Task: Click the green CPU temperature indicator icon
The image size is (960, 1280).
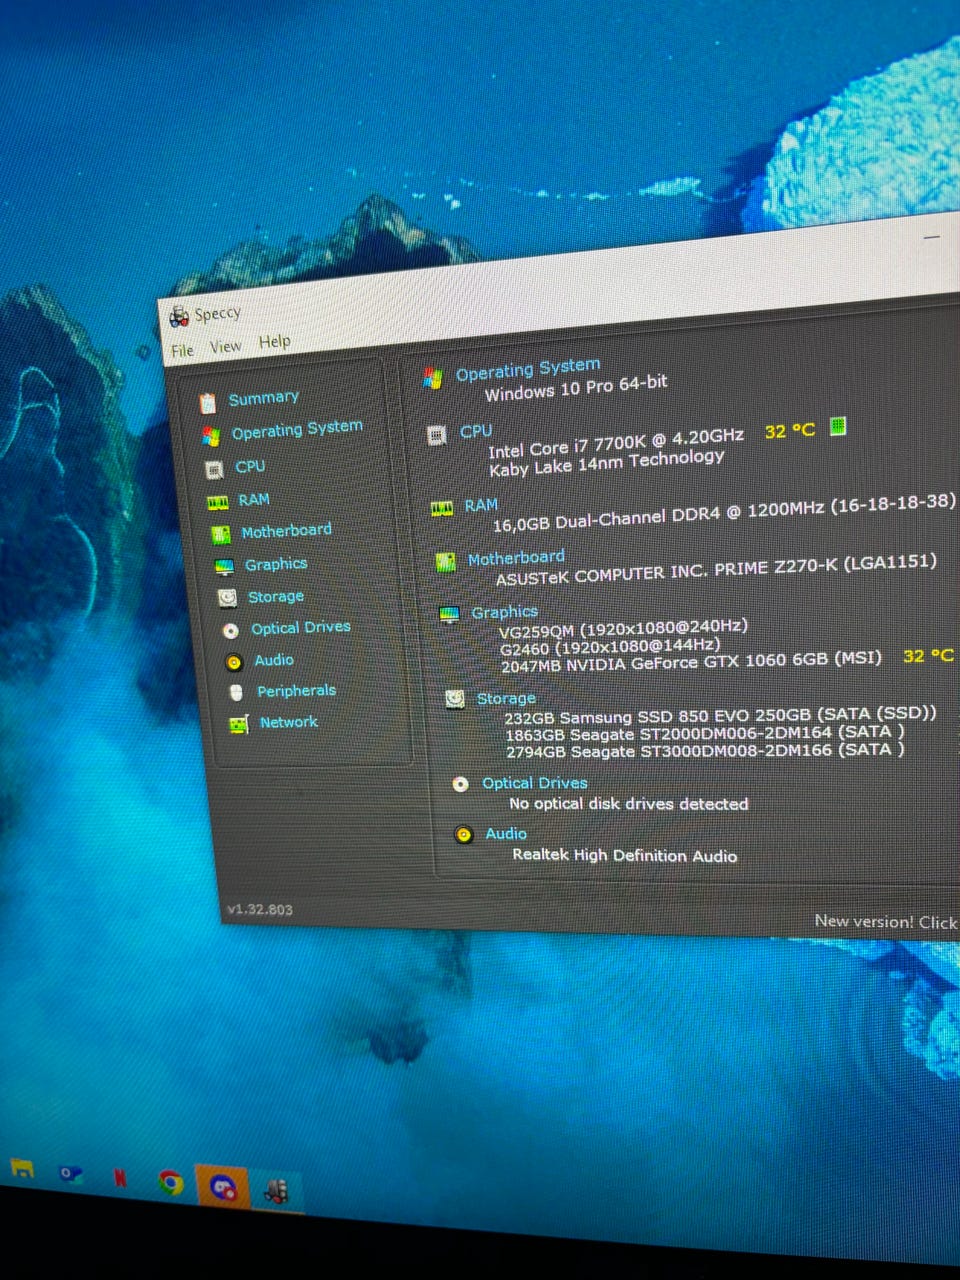Action: tap(838, 426)
